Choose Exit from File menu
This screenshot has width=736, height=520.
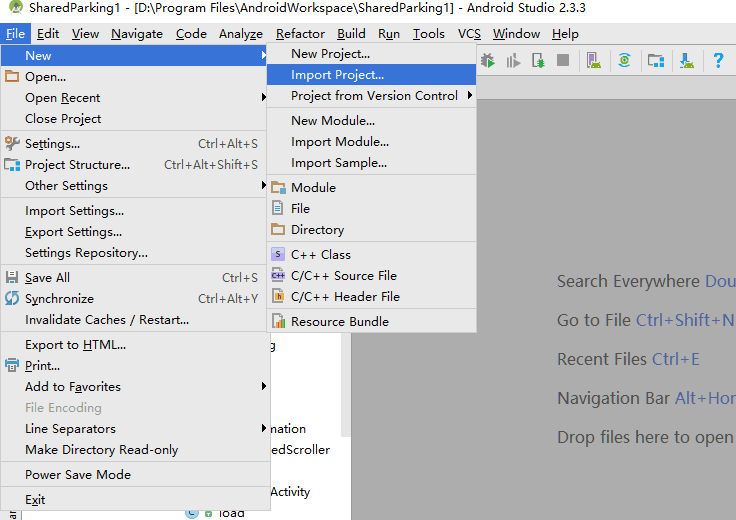coord(136,499)
